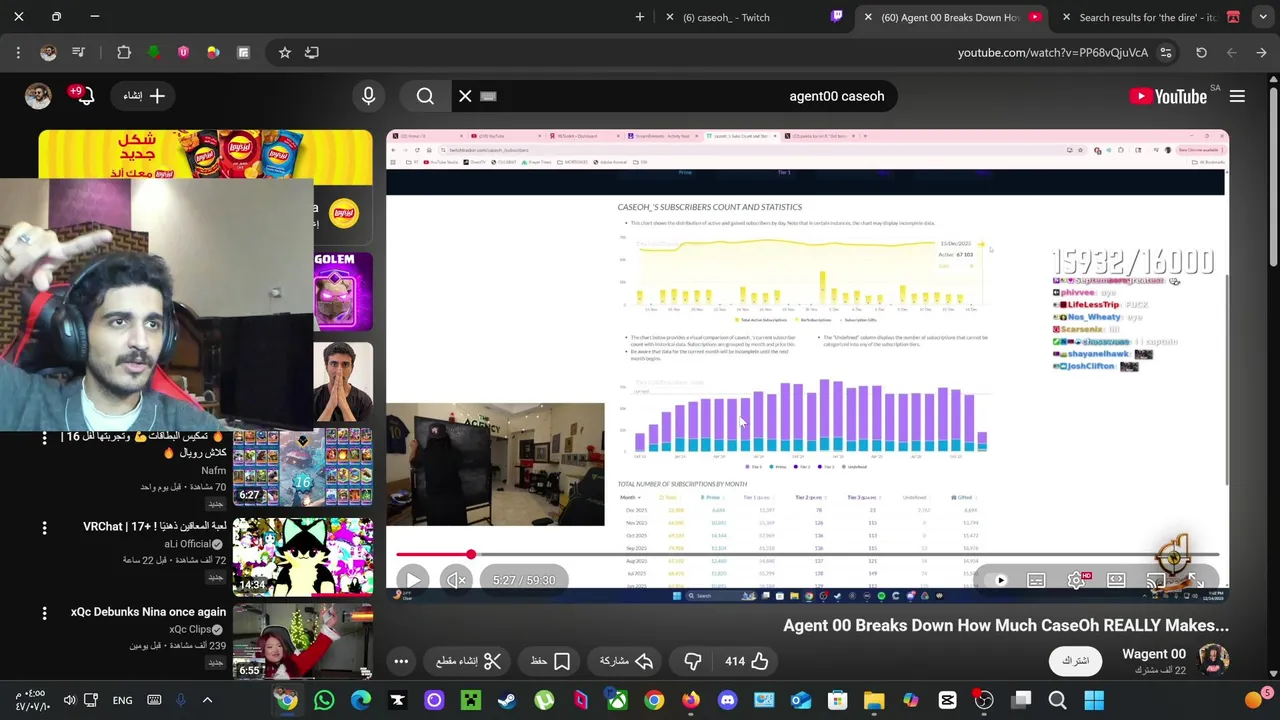
Task: Switch to the Agent 00 Breaks Down tab
Action: 952,17
